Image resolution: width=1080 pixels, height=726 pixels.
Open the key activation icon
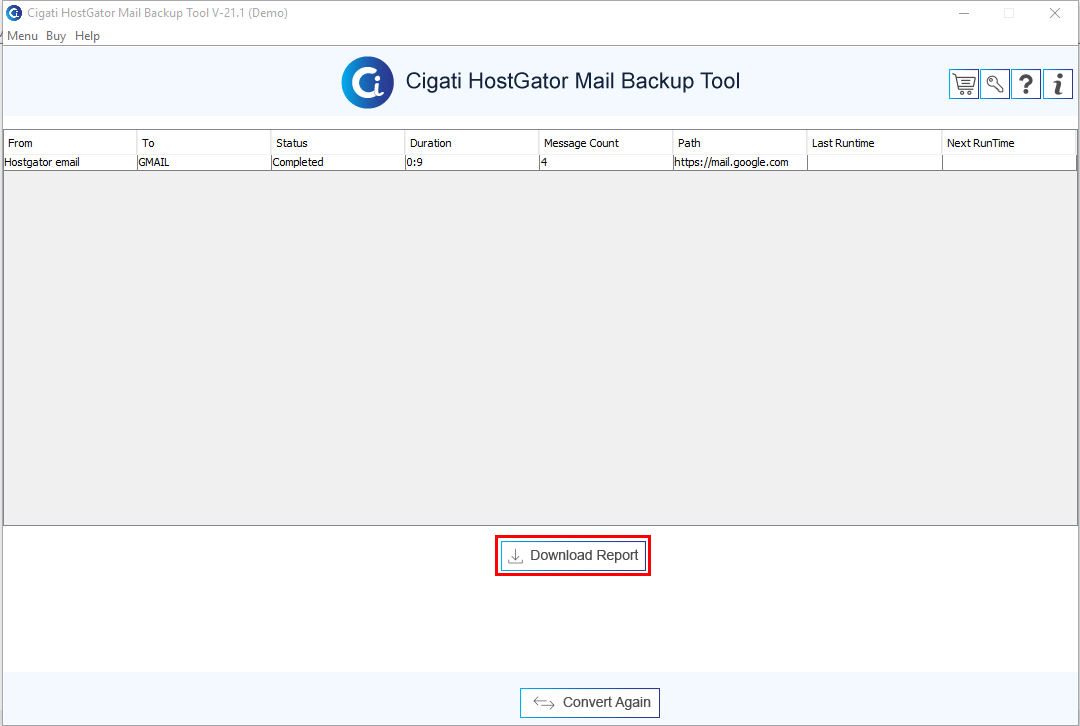[x=995, y=85]
